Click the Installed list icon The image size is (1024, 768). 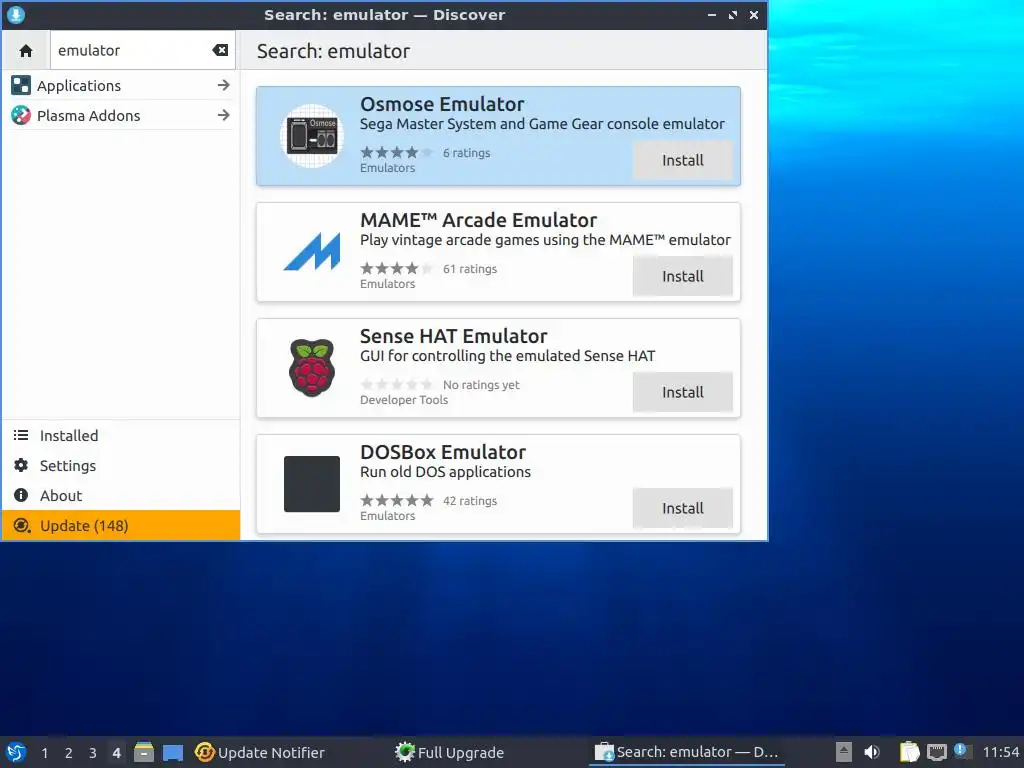pyautogui.click(x=21, y=436)
